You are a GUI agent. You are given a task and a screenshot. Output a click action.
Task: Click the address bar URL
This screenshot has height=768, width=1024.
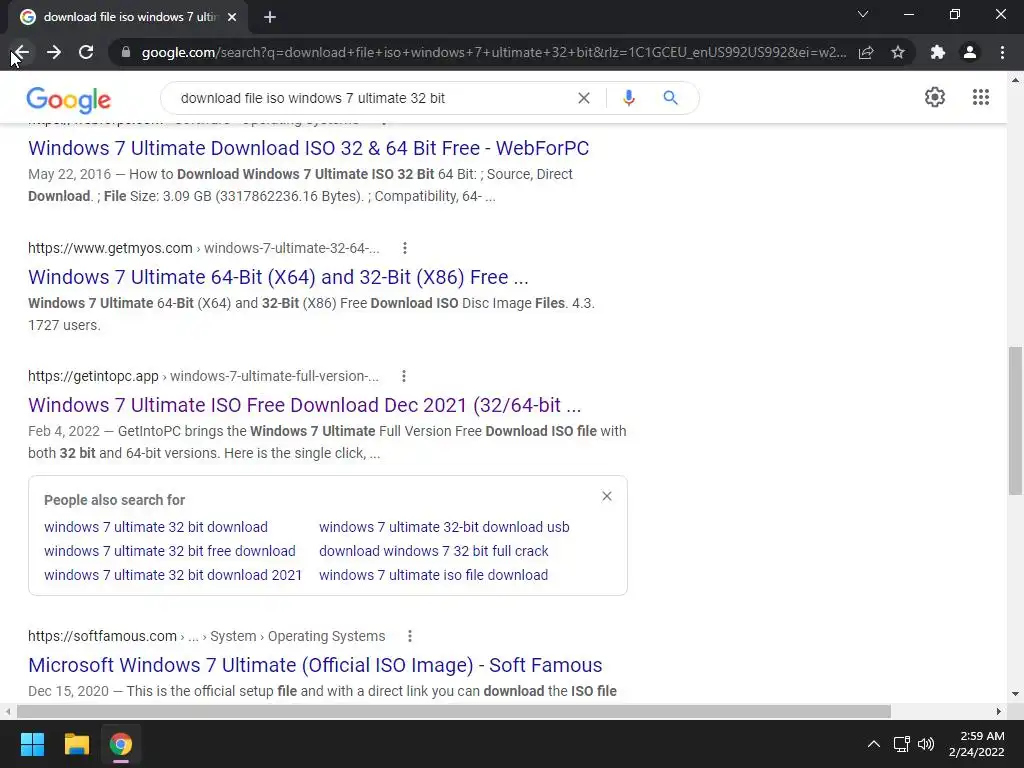click(494, 52)
